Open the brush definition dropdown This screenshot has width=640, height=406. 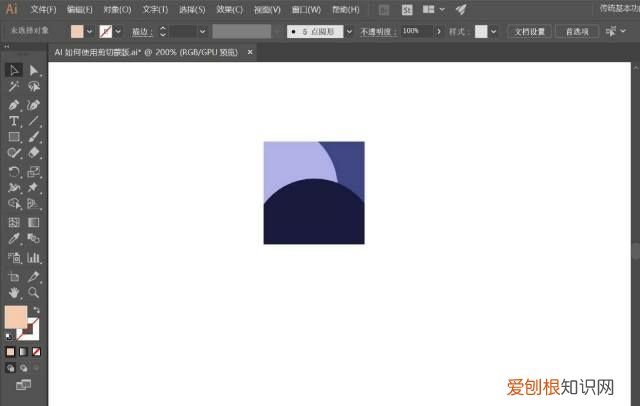(349, 31)
